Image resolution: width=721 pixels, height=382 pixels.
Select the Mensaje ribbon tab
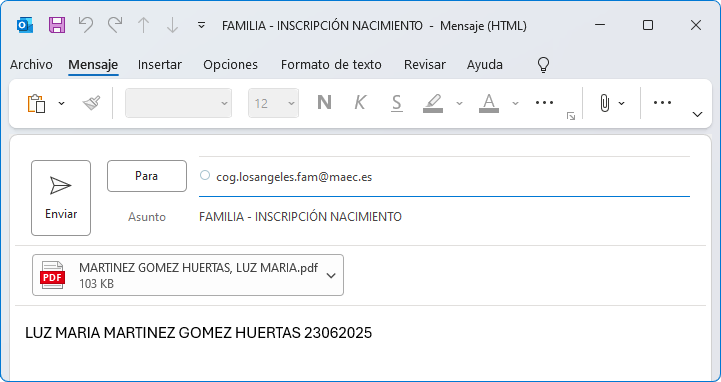coord(93,65)
